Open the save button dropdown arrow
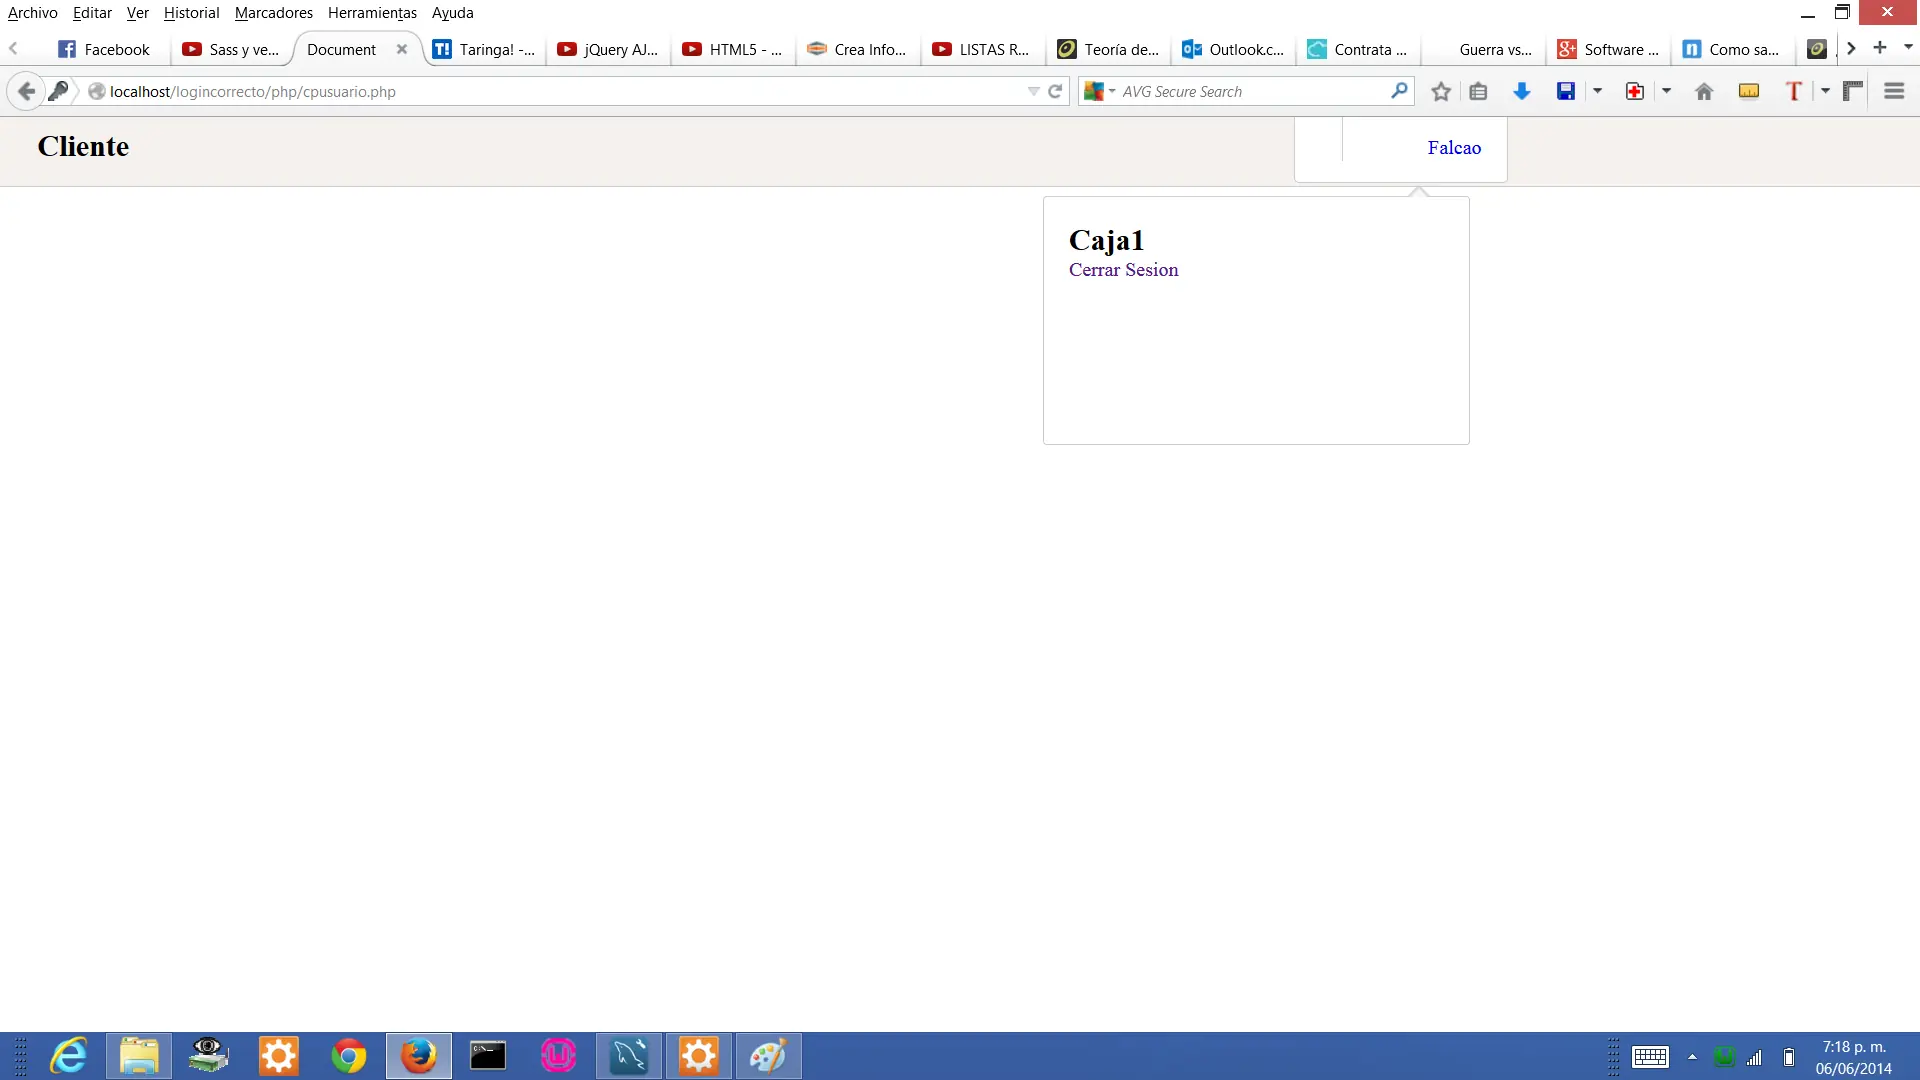1920x1080 pixels. coord(1596,91)
